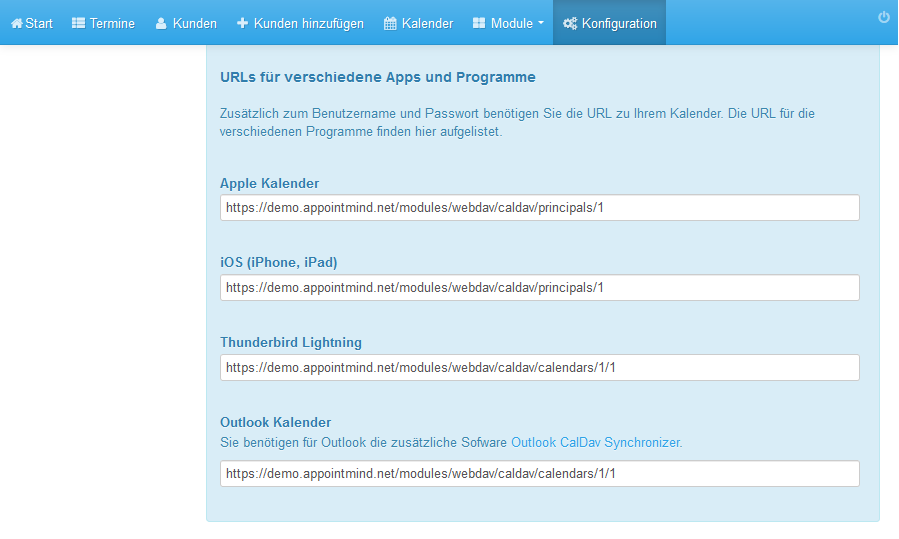Screen dimensions: 899x539
Task: Focus the iOS (iPhone, iPad) URL field
Action: pos(540,287)
